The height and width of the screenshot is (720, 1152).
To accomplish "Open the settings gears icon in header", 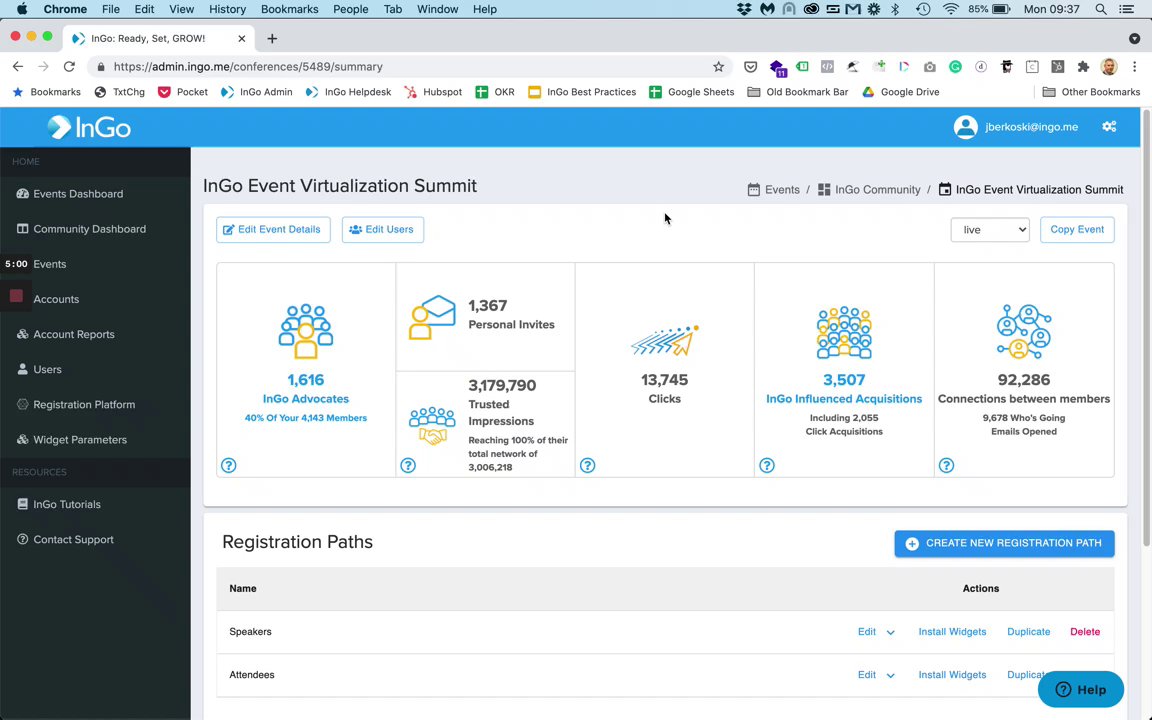I will [x=1109, y=126].
